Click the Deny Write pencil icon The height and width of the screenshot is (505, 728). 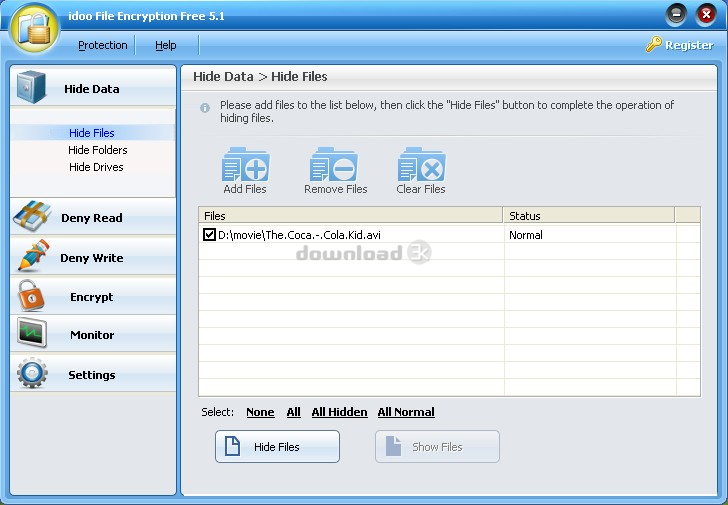[x=33, y=255]
